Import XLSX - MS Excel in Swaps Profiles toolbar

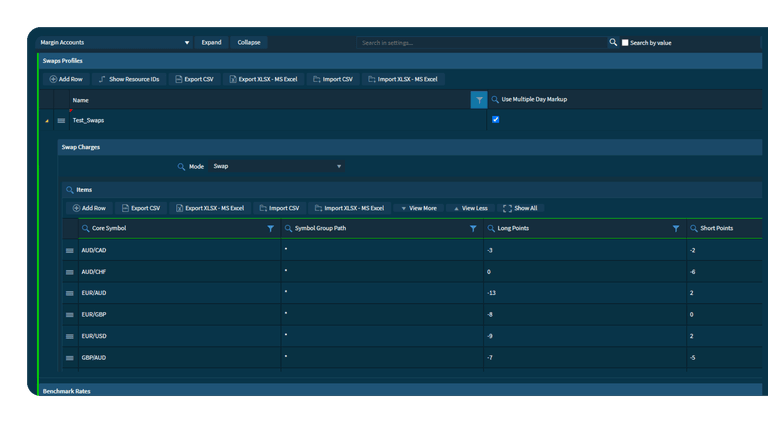click(x=403, y=79)
